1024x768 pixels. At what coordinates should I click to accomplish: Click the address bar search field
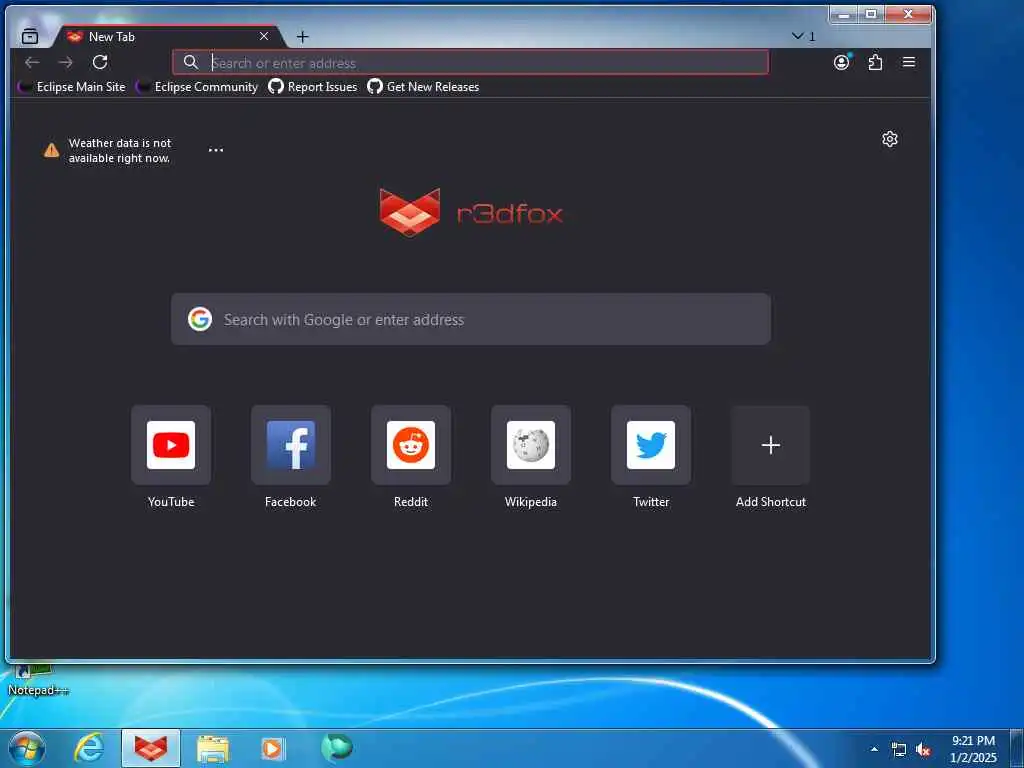point(470,63)
